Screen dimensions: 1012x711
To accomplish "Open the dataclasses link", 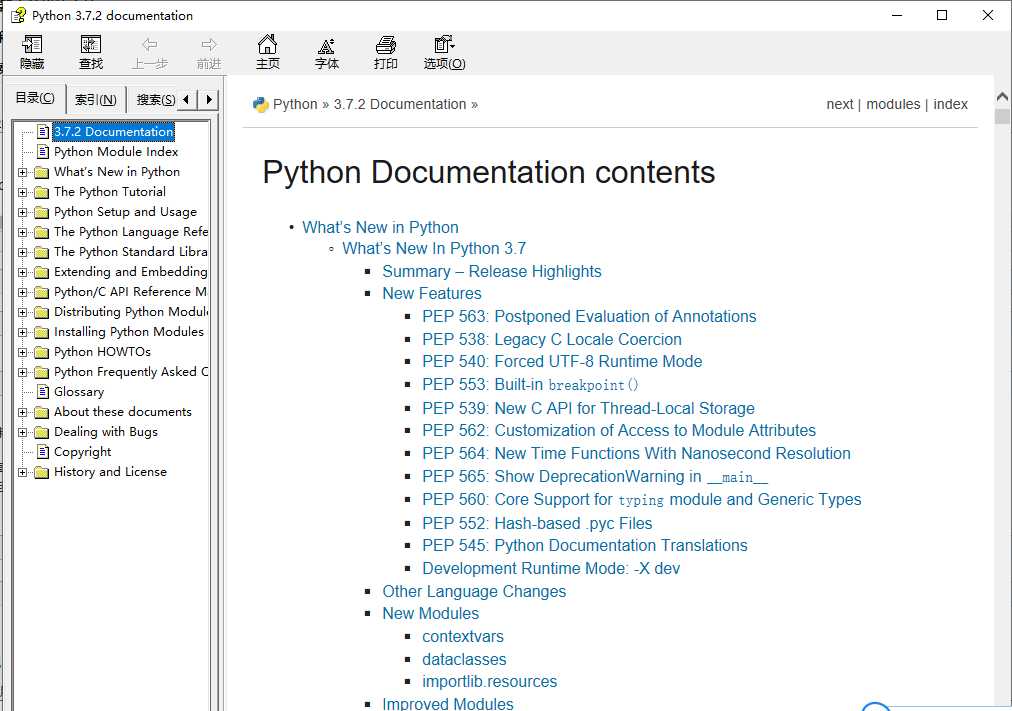I will 464,659.
